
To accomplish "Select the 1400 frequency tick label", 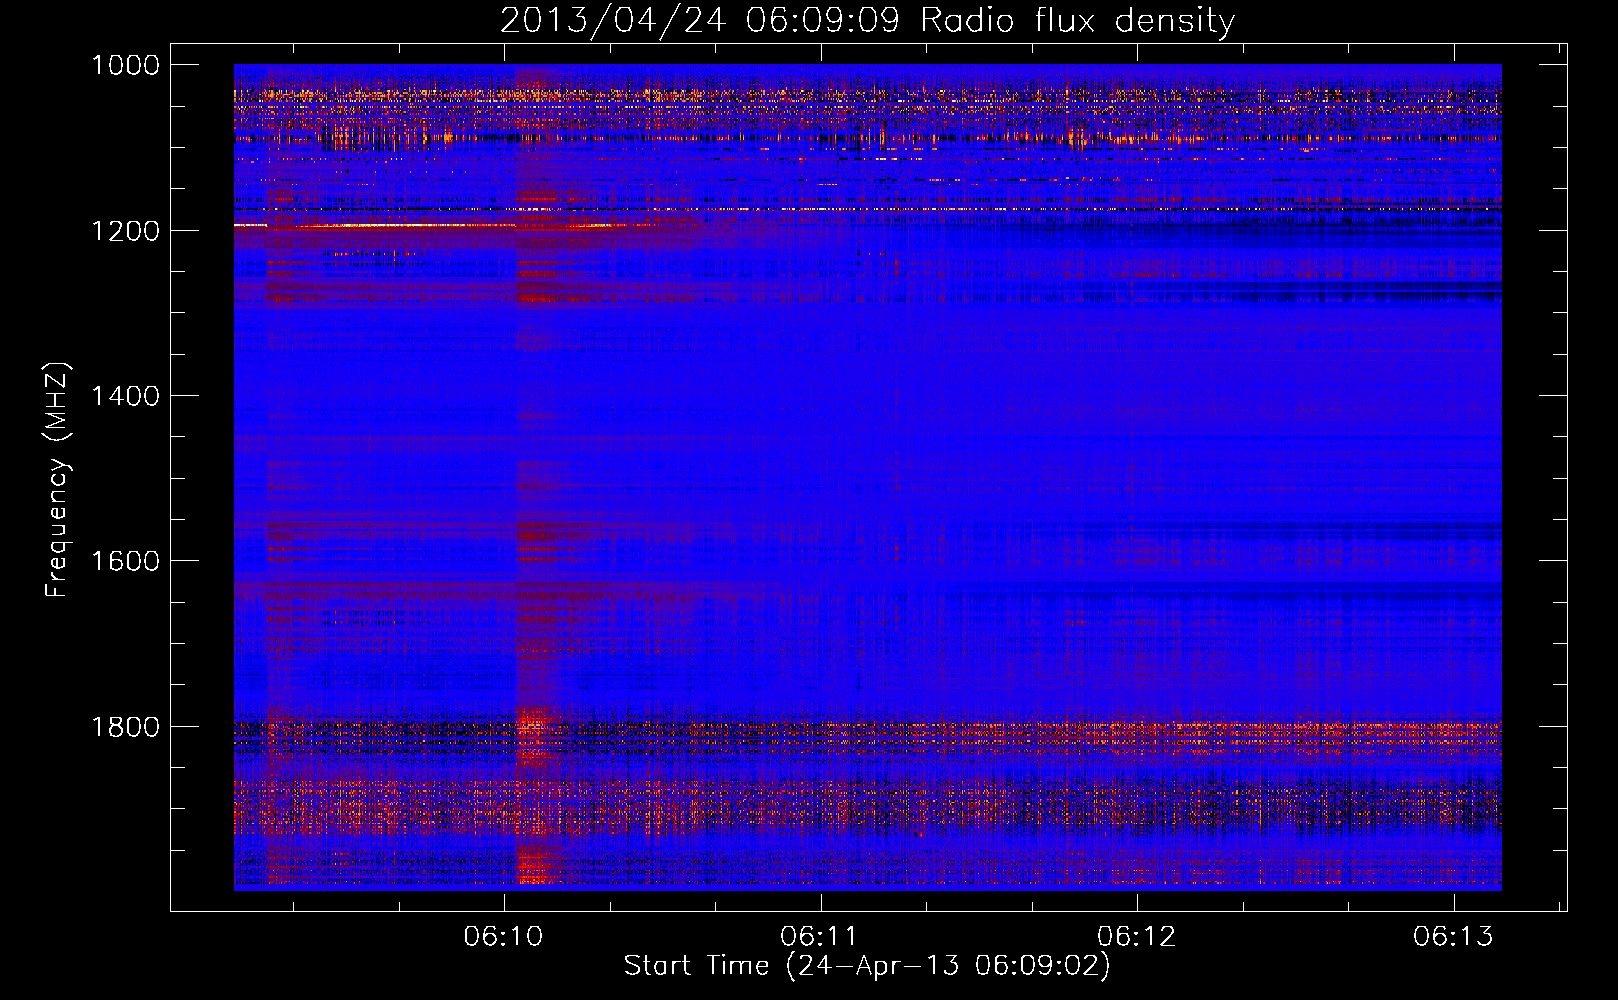I will click(x=125, y=396).
